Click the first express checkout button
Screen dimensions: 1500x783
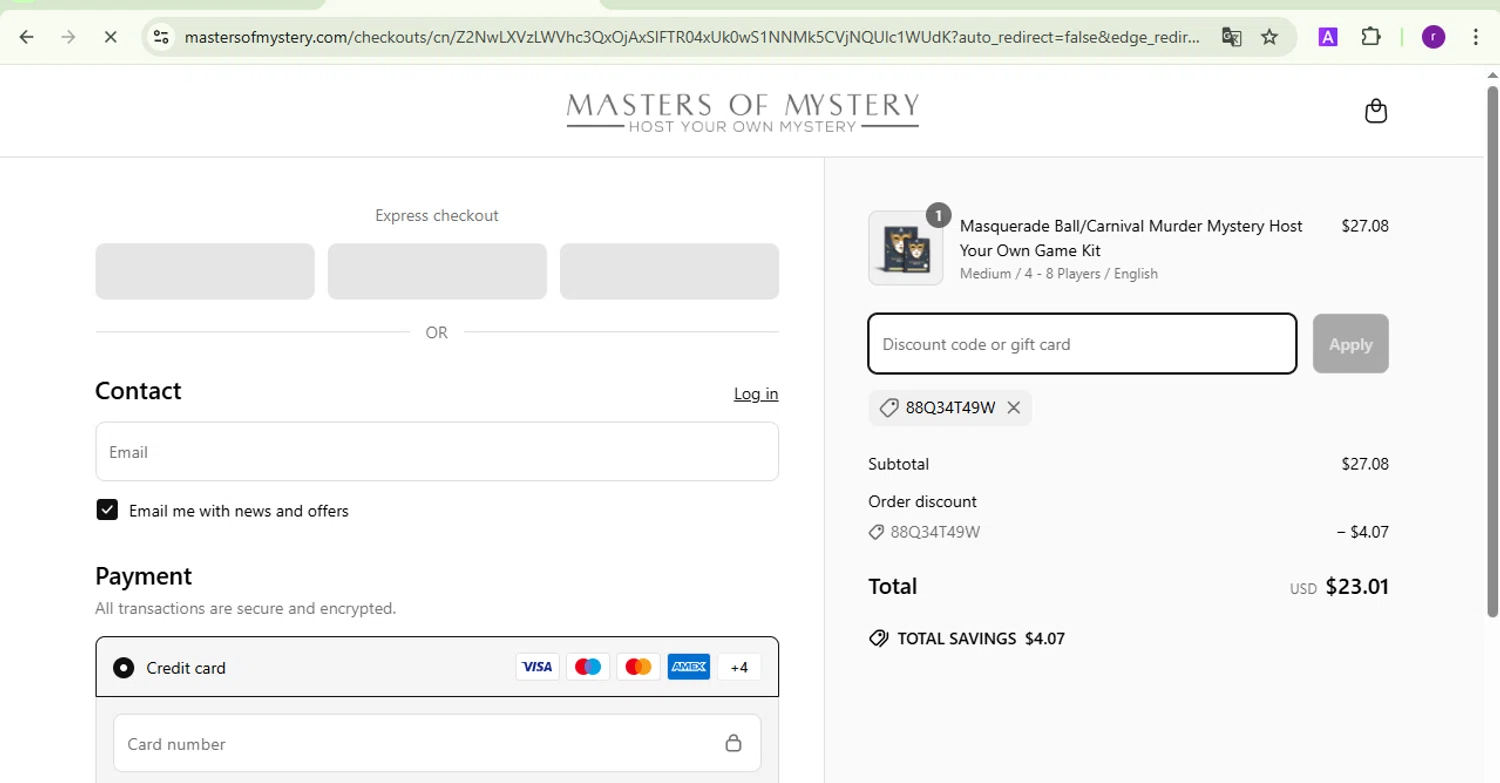point(205,271)
